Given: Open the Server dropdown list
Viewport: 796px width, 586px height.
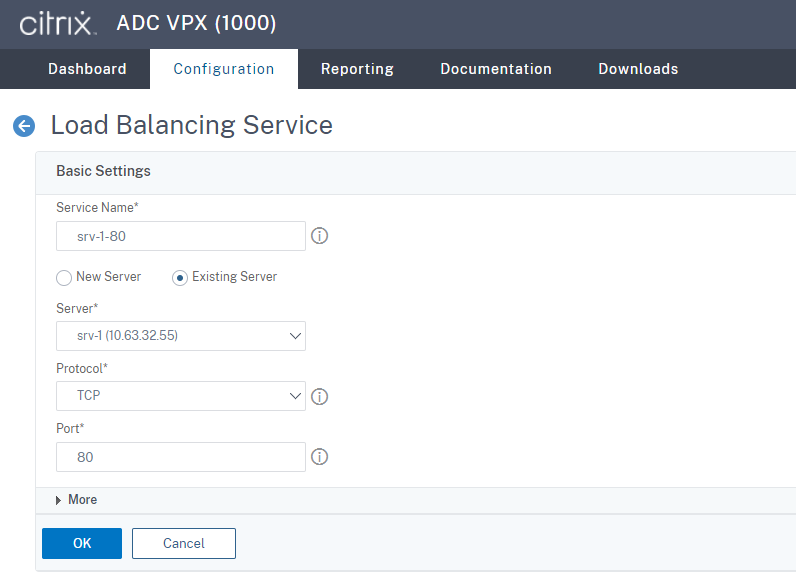Looking at the screenshot, I should coord(181,336).
